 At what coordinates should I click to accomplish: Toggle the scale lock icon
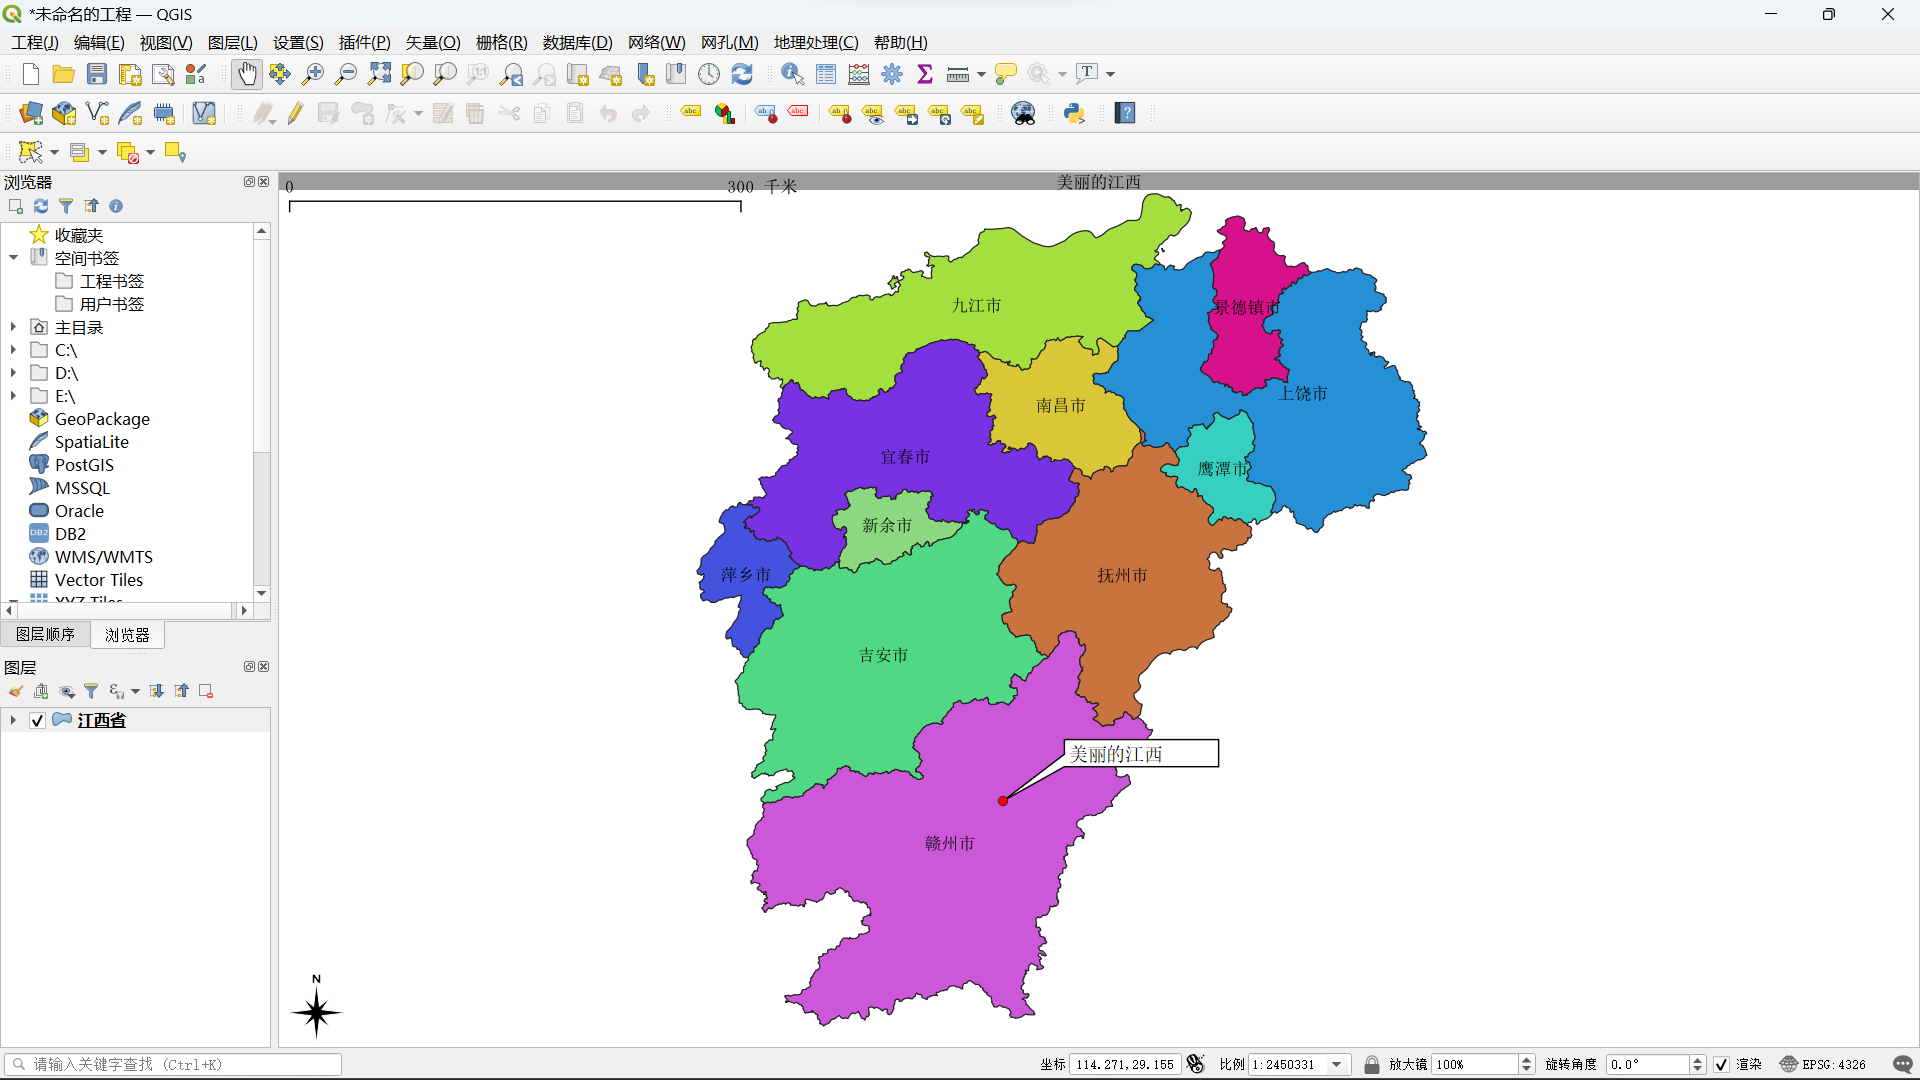click(x=1372, y=1064)
